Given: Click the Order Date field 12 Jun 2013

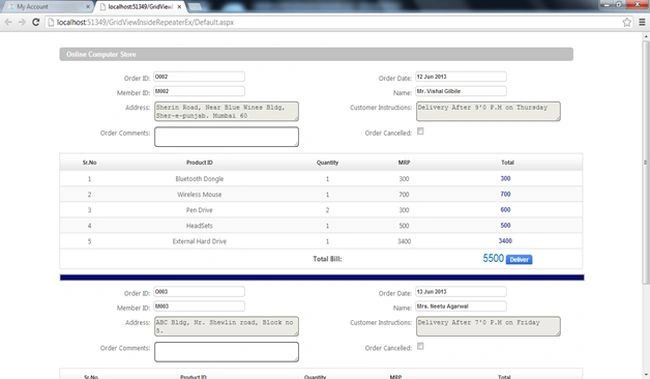Looking at the screenshot, I should (x=461, y=77).
